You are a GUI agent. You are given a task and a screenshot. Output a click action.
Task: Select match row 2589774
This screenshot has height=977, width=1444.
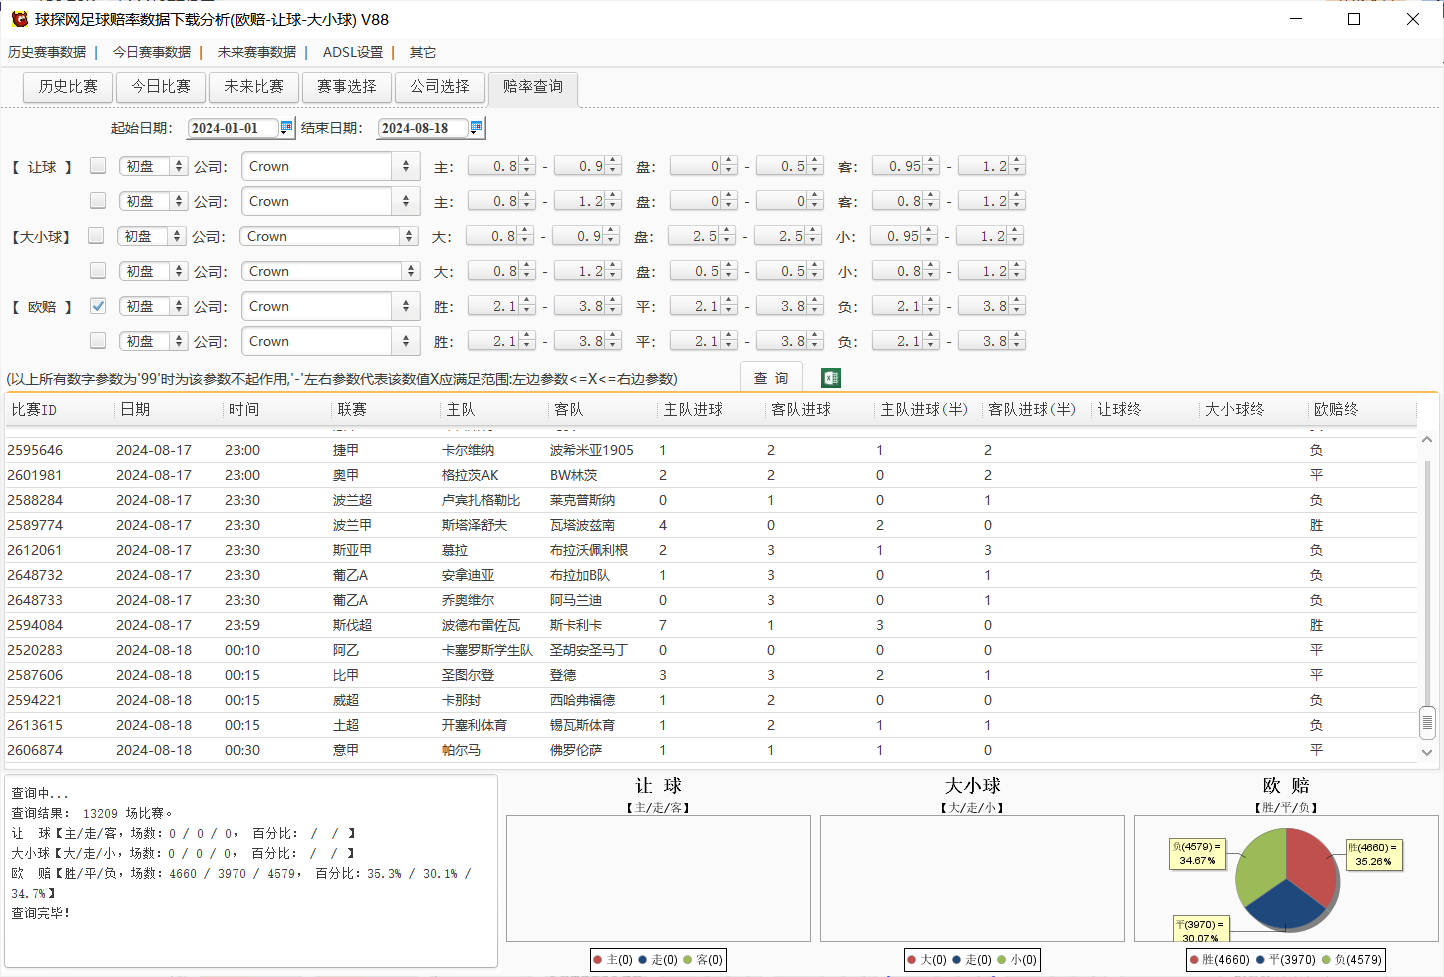pos(712,525)
